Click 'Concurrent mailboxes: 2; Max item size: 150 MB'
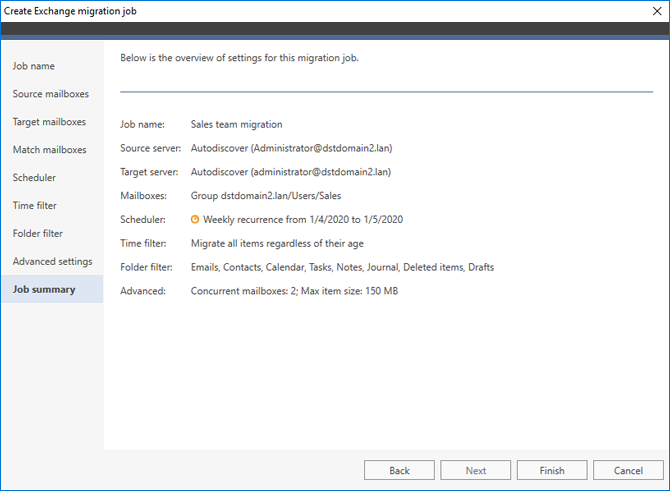The image size is (670, 491). click(294, 291)
